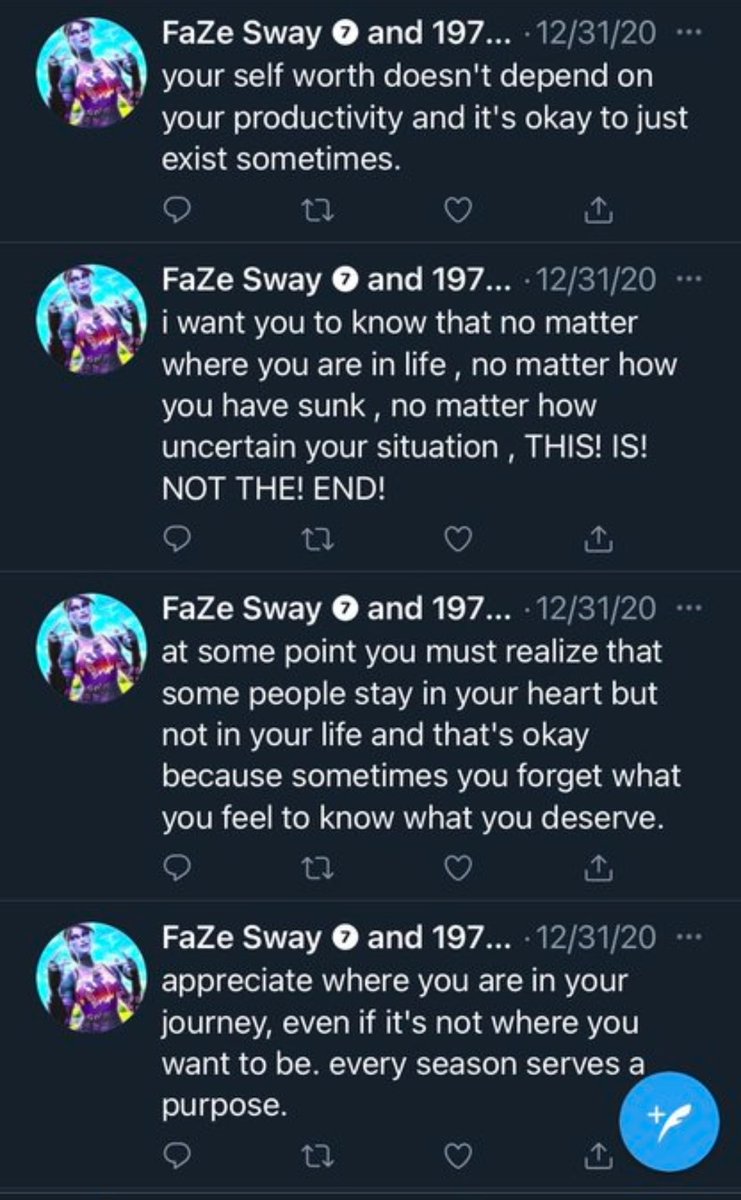Retweet the "stay in your heart" tweet

(x=317, y=868)
